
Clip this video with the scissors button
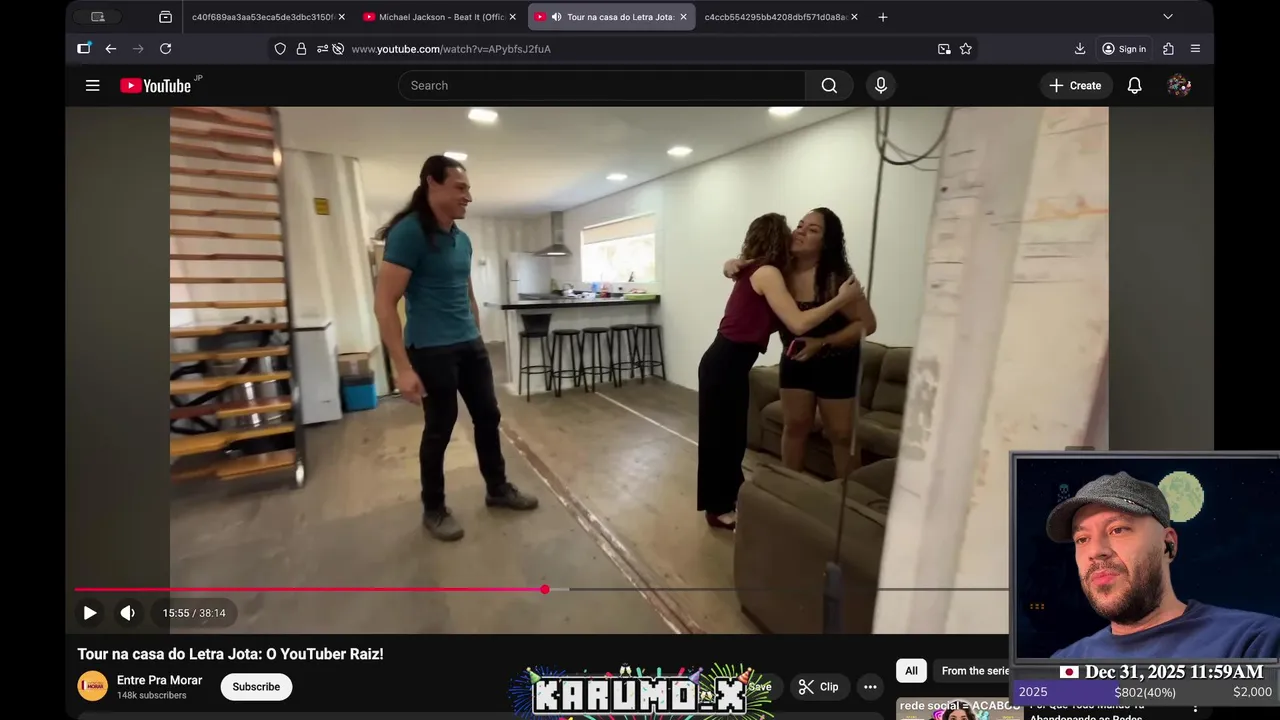coord(818,687)
